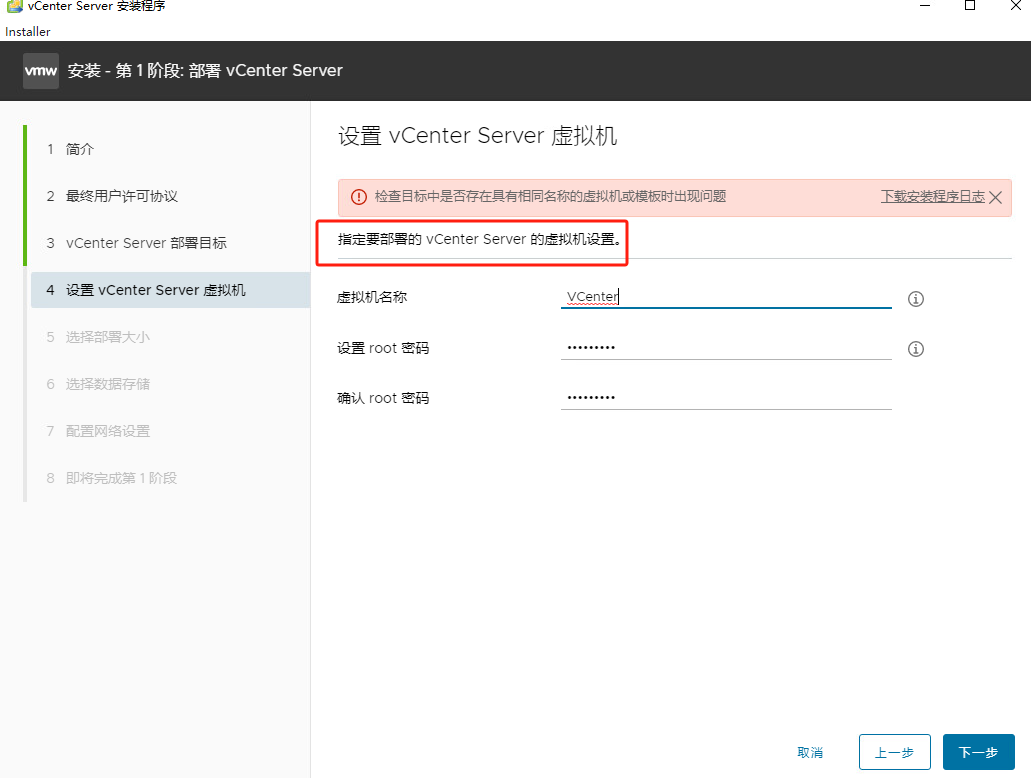Close the vCenter Server installer window
Viewport: 1031px width, 778px height.
click(1015, 6)
